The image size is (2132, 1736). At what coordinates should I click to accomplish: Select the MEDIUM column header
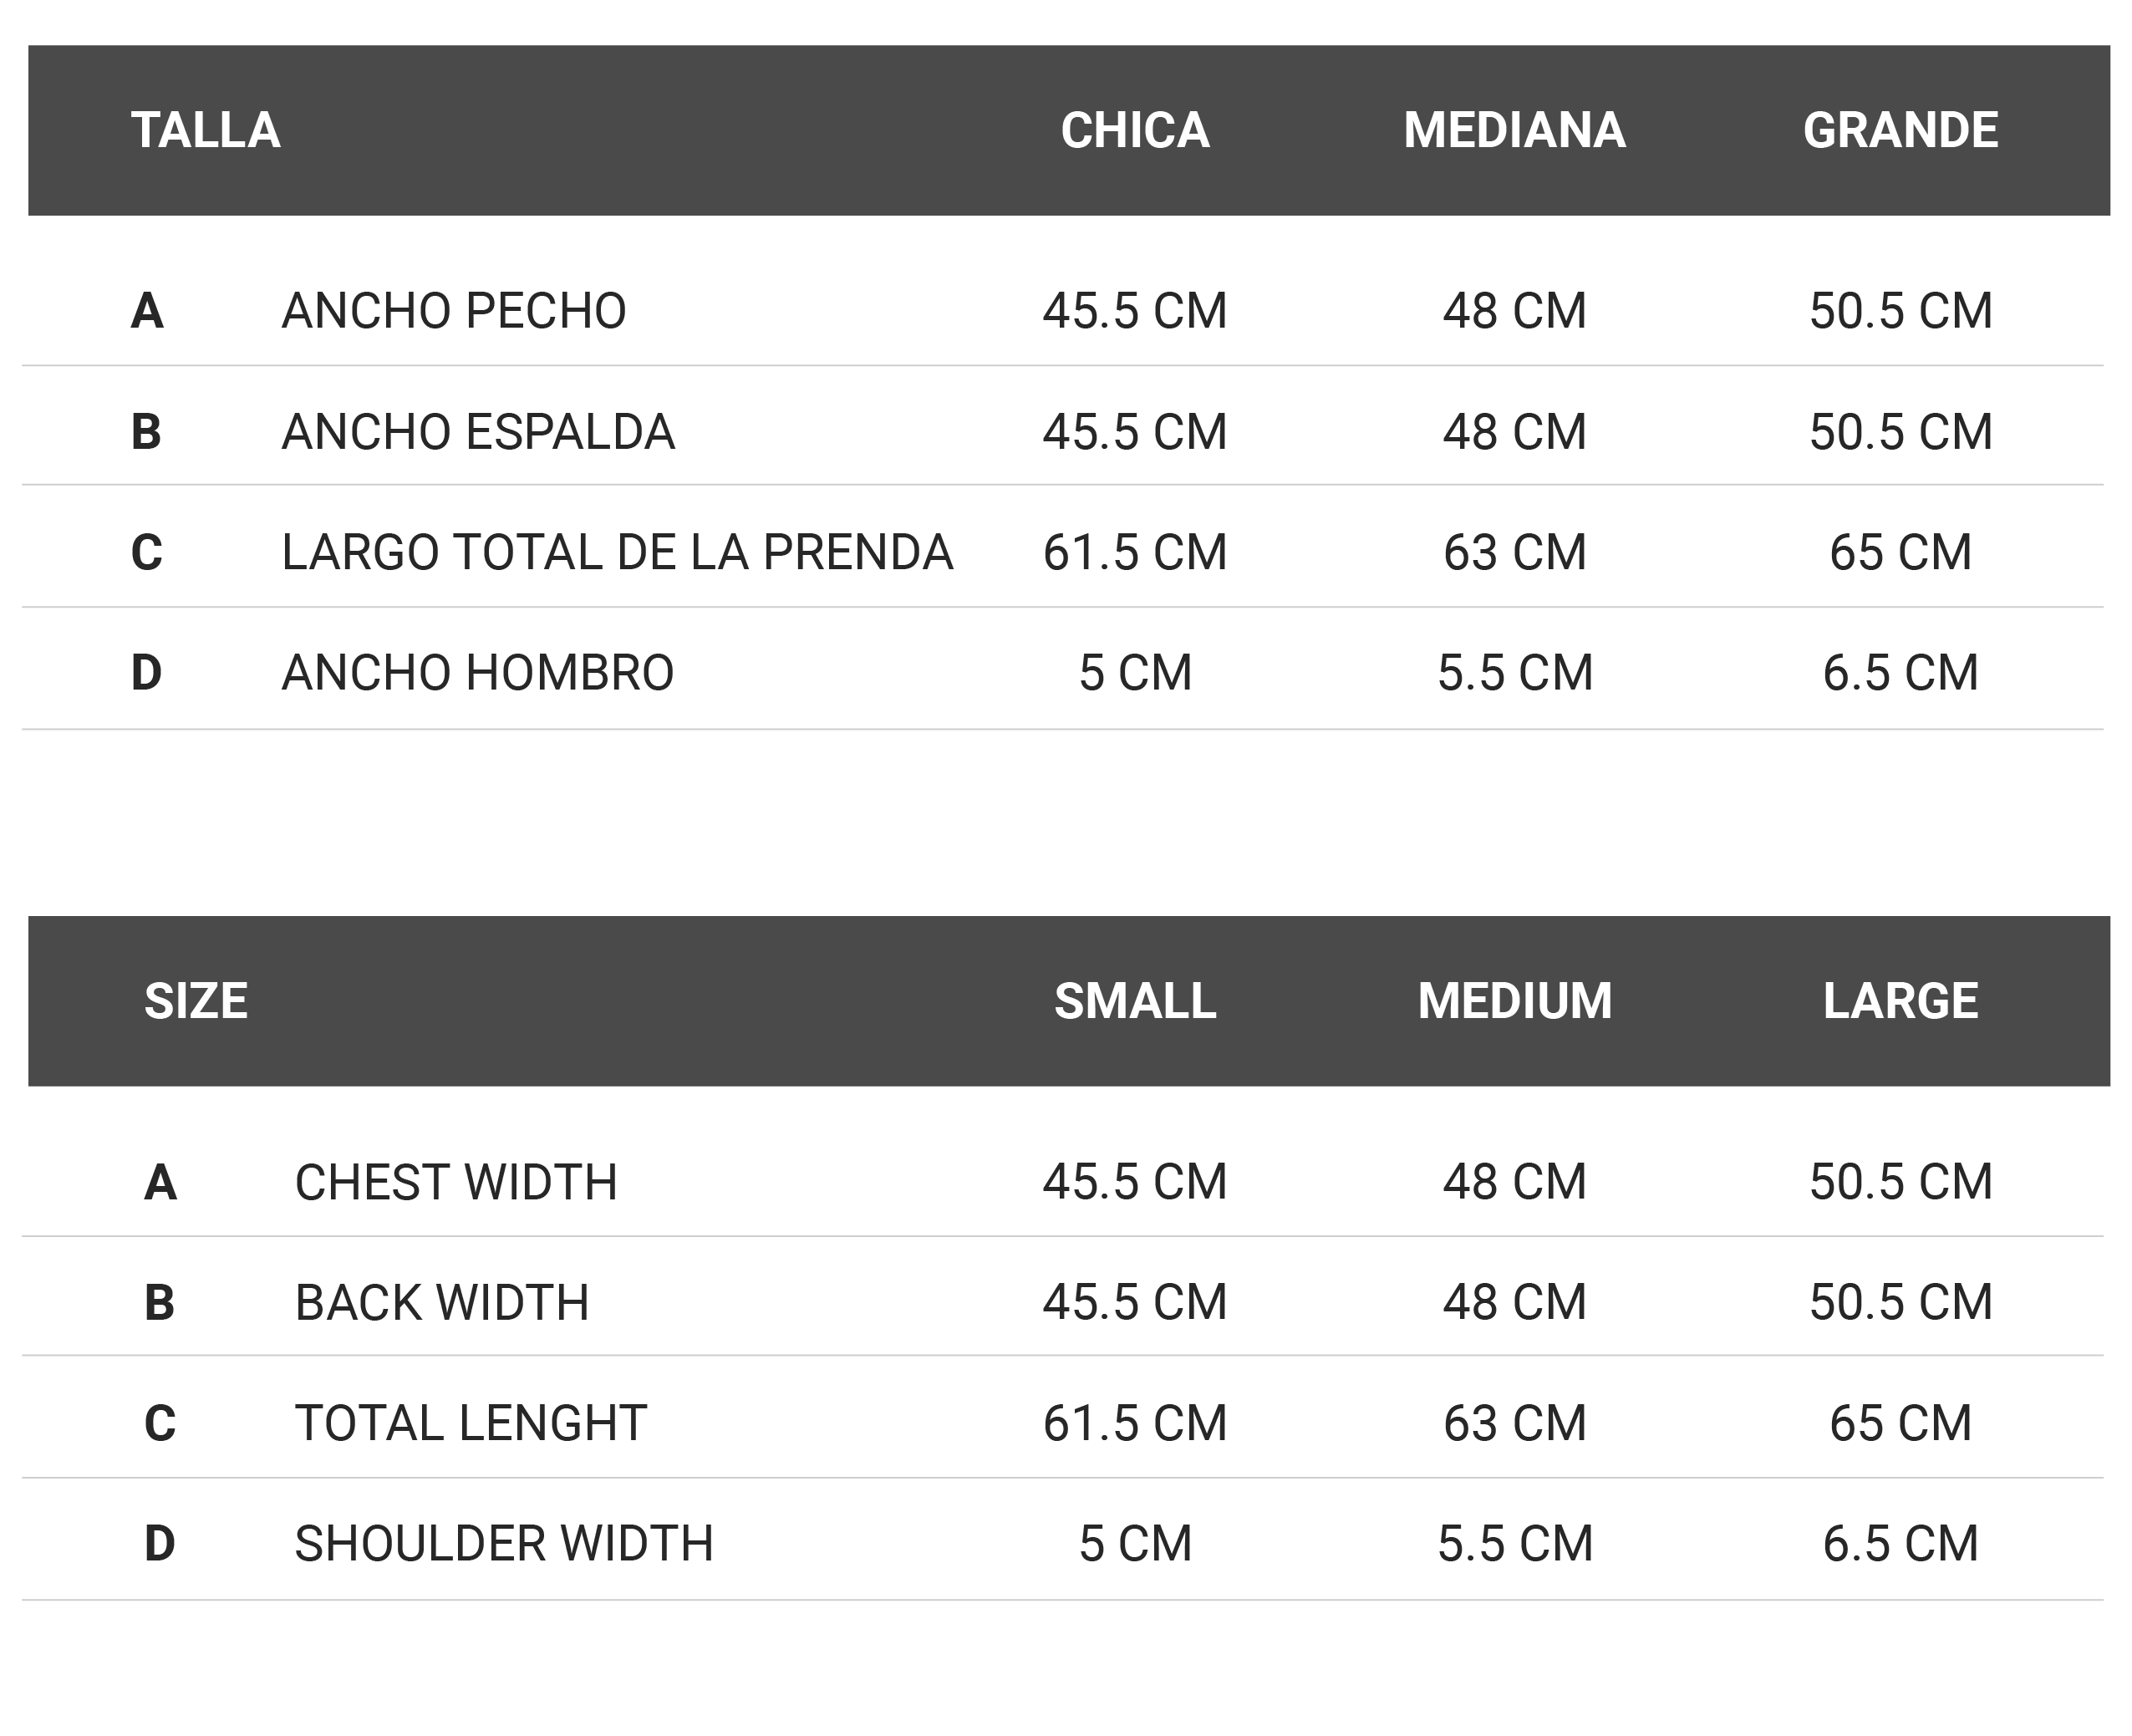(1514, 1001)
